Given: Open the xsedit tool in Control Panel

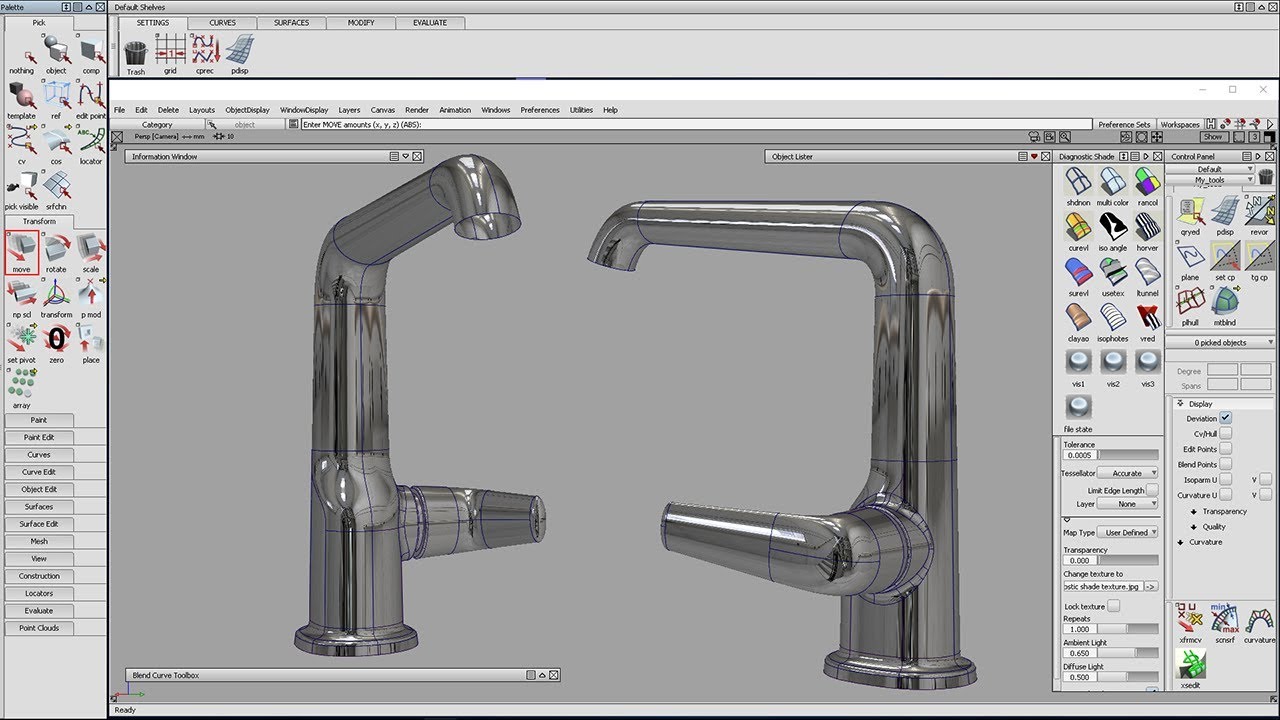Looking at the screenshot, I should pyautogui.click(x=1190, y=668).
